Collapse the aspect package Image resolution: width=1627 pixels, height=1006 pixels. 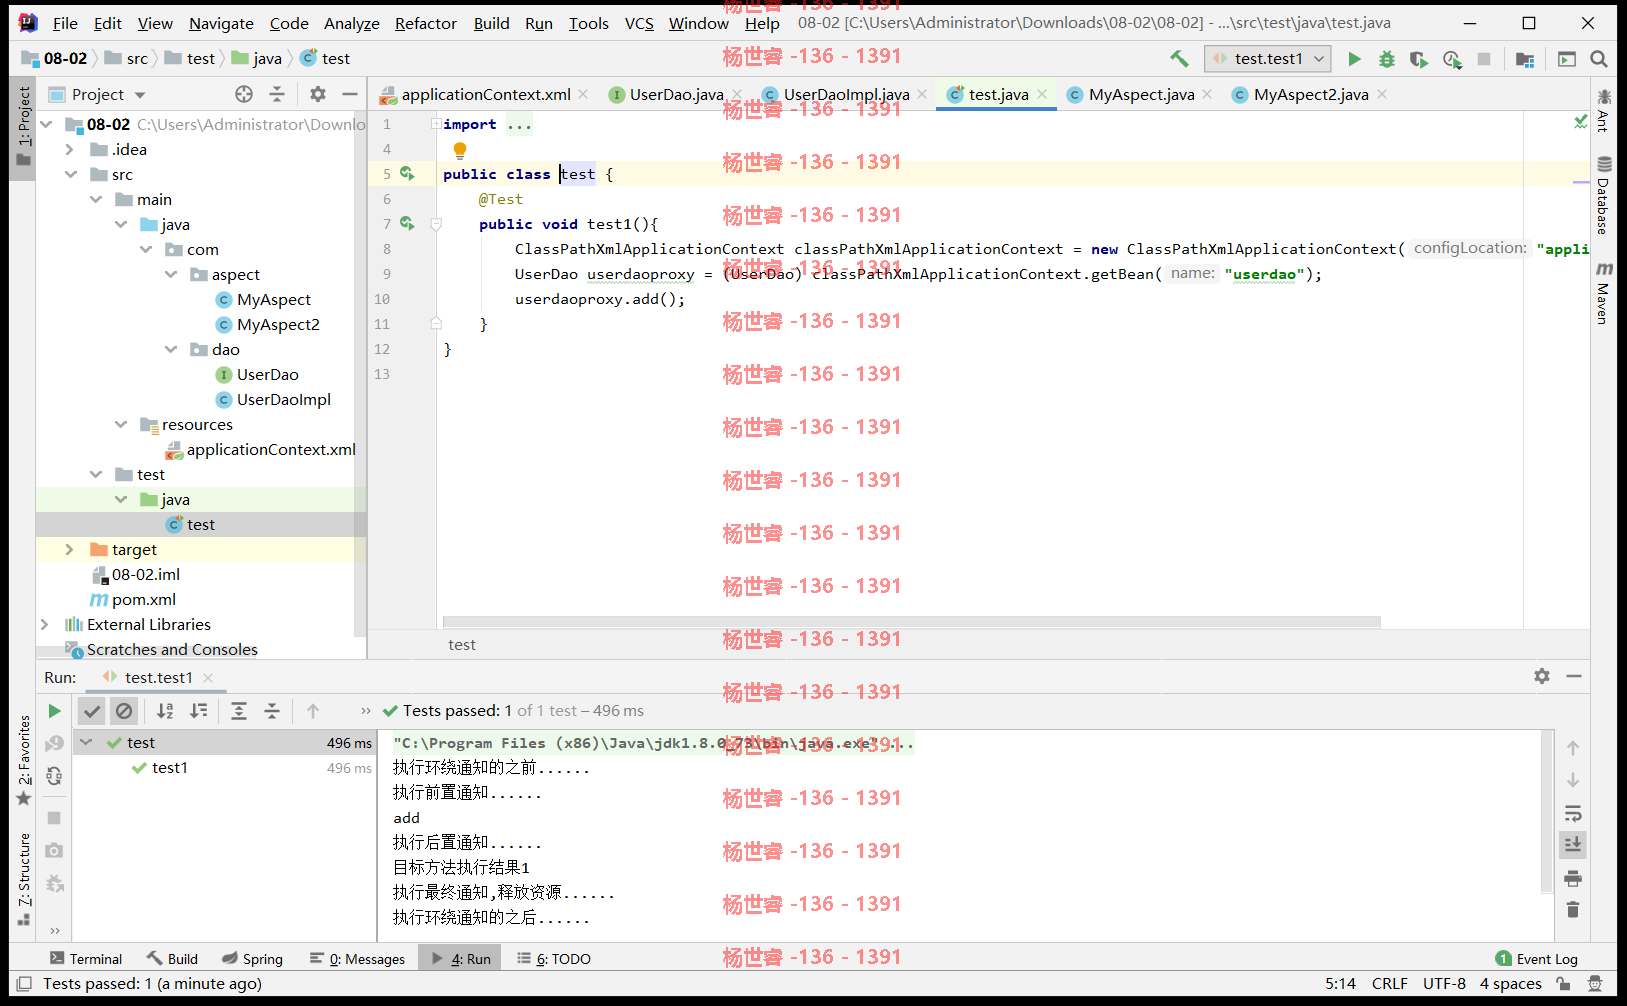click(x=170, y=275)
